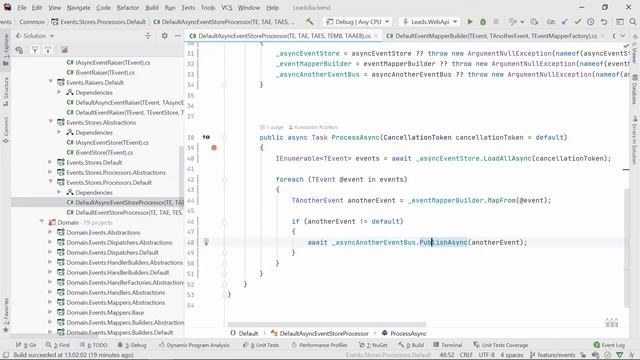Viewport: 640px width, 360px height.
Task: Fold the code block at line 42
Action: coord(224,180)
